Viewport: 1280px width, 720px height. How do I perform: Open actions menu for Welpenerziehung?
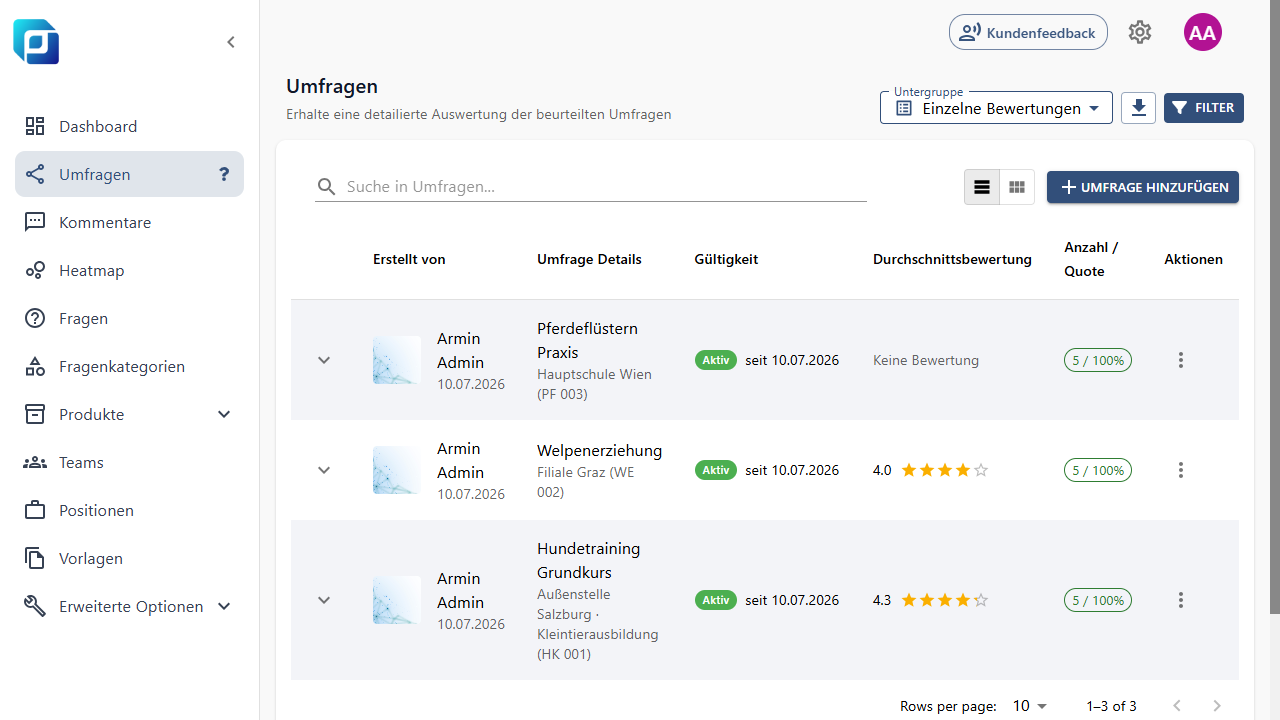[1181, 470]
